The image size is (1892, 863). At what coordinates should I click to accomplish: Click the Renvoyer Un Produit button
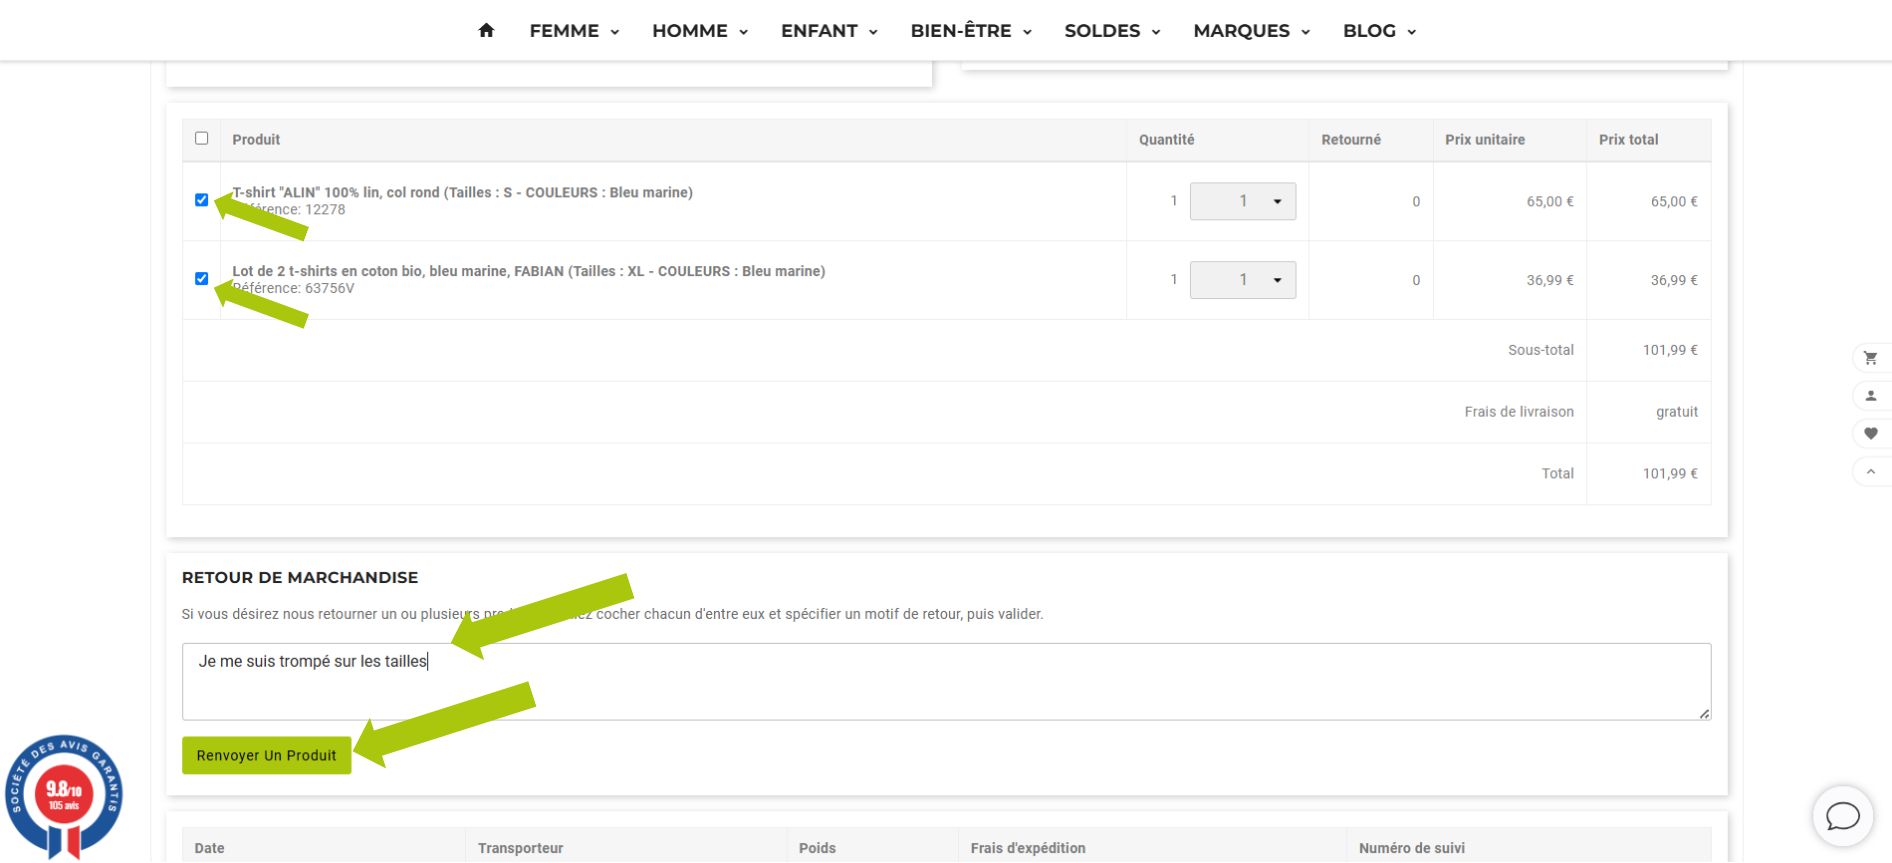266,755
